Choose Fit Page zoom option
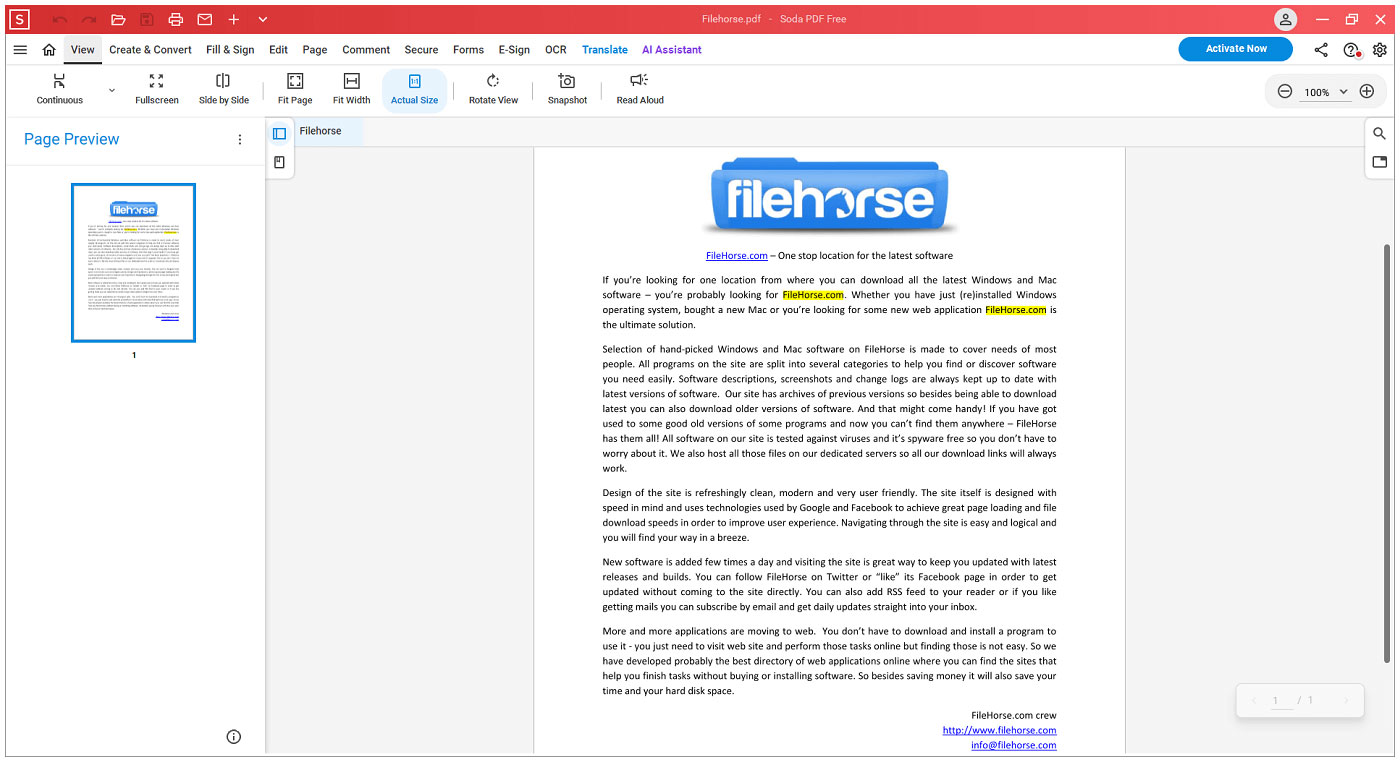The image size is (1400, 762). coord(295,89)
